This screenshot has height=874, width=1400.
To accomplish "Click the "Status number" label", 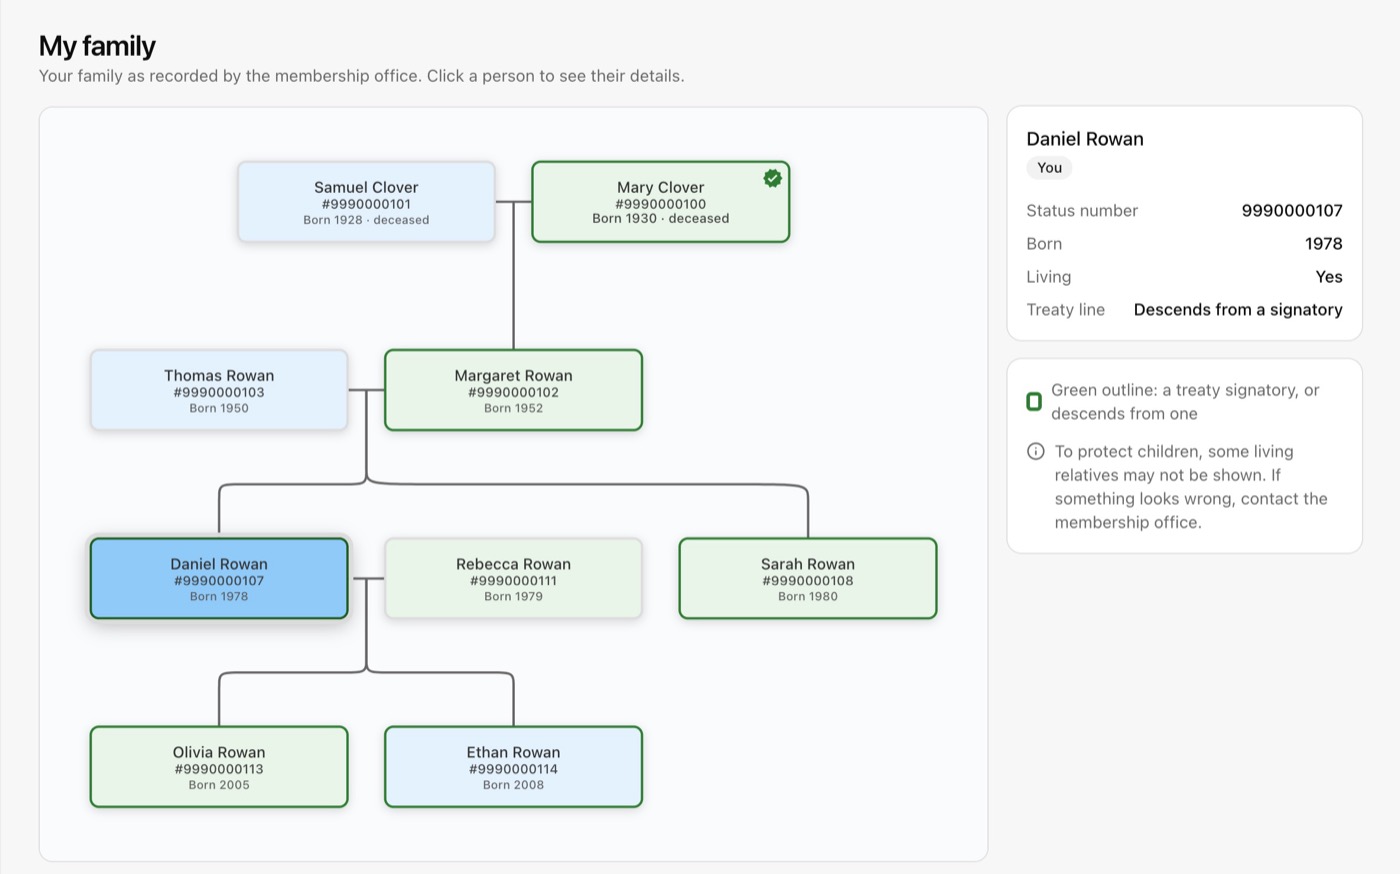I will (1082, 211).
